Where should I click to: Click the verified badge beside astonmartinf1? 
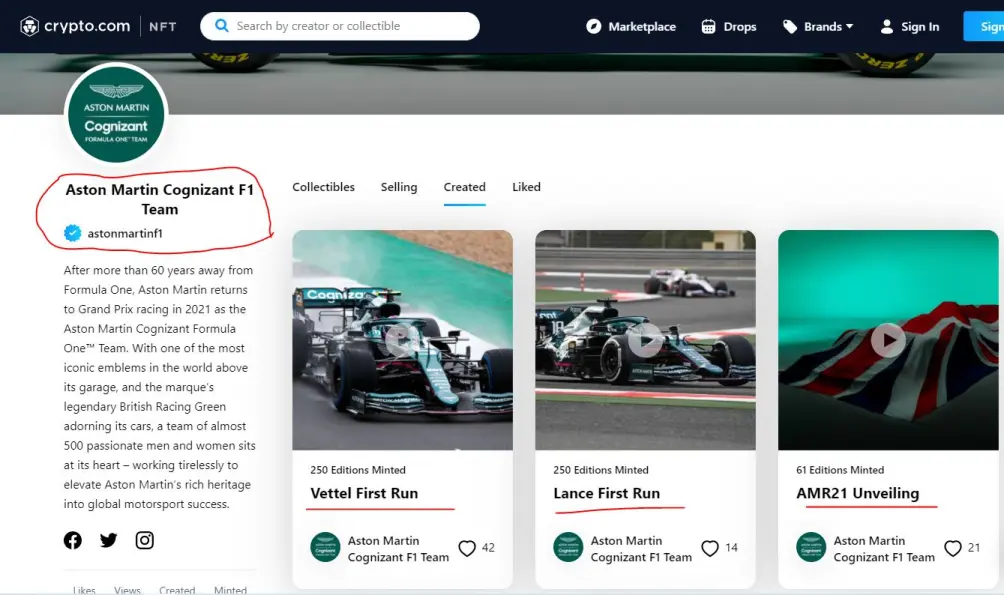tap(72, 233)
